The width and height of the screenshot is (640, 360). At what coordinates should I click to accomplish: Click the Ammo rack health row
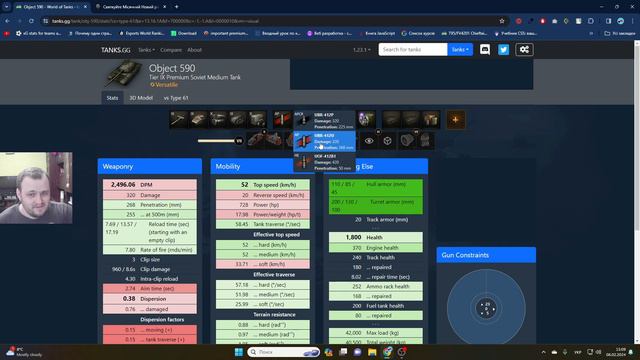[376, 287]
